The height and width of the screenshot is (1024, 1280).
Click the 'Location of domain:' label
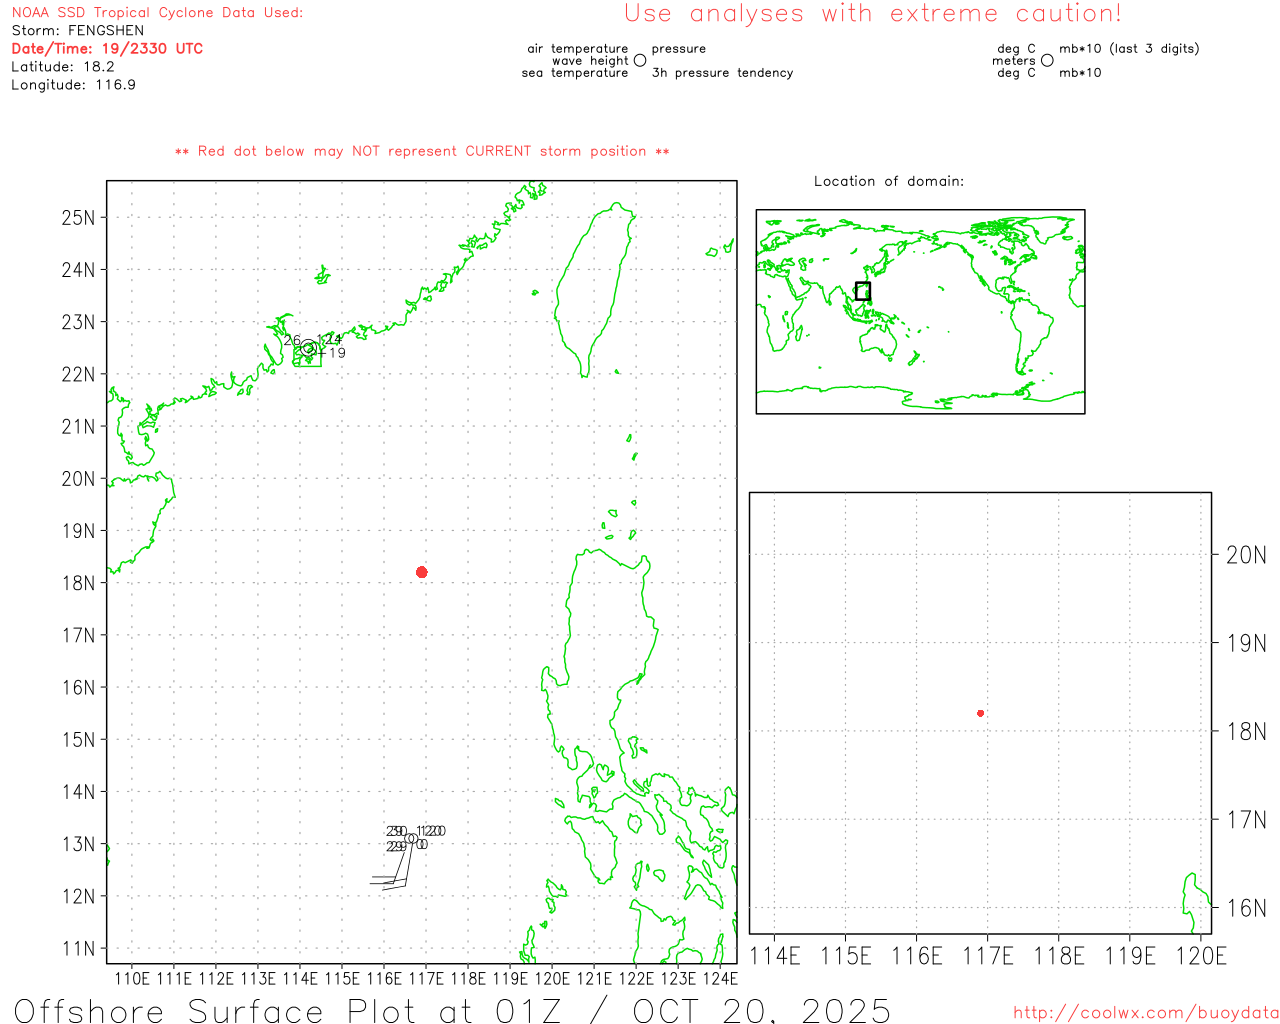point(889,181)
